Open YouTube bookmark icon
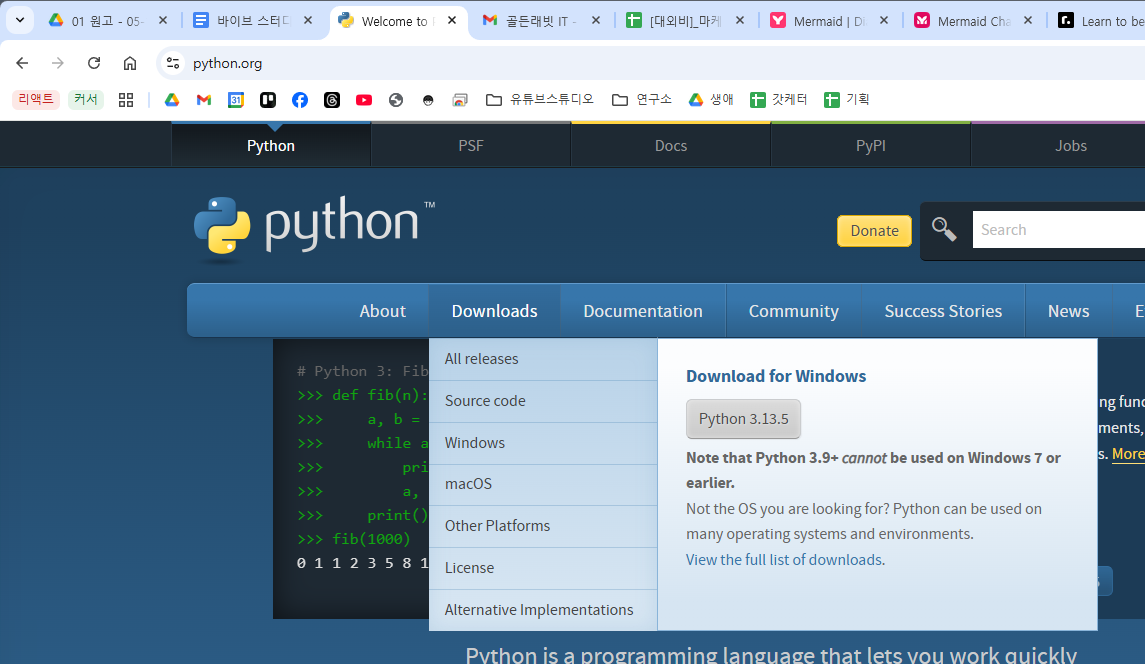 [x=364, y=100]
